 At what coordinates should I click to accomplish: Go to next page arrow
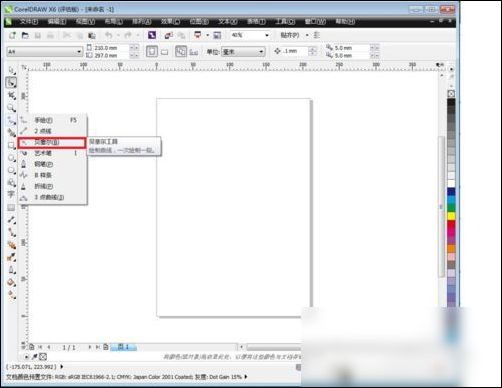(90, 347)
